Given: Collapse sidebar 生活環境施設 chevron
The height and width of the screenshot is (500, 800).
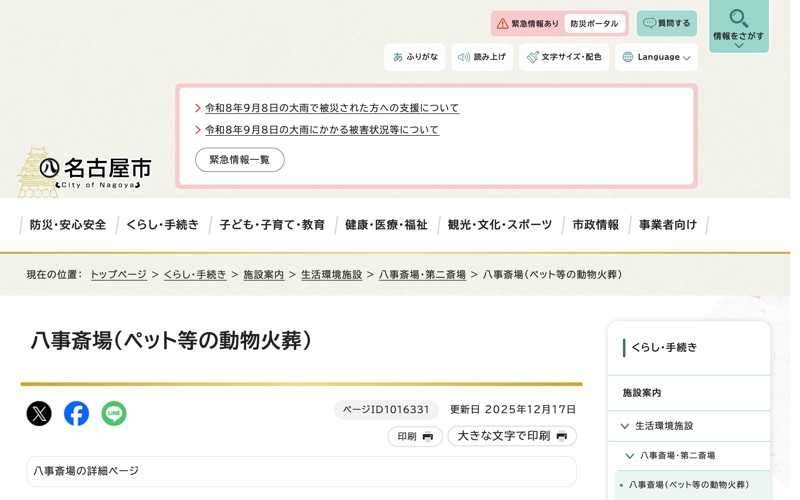Looking at the screenshot, I should pos(624,426).
